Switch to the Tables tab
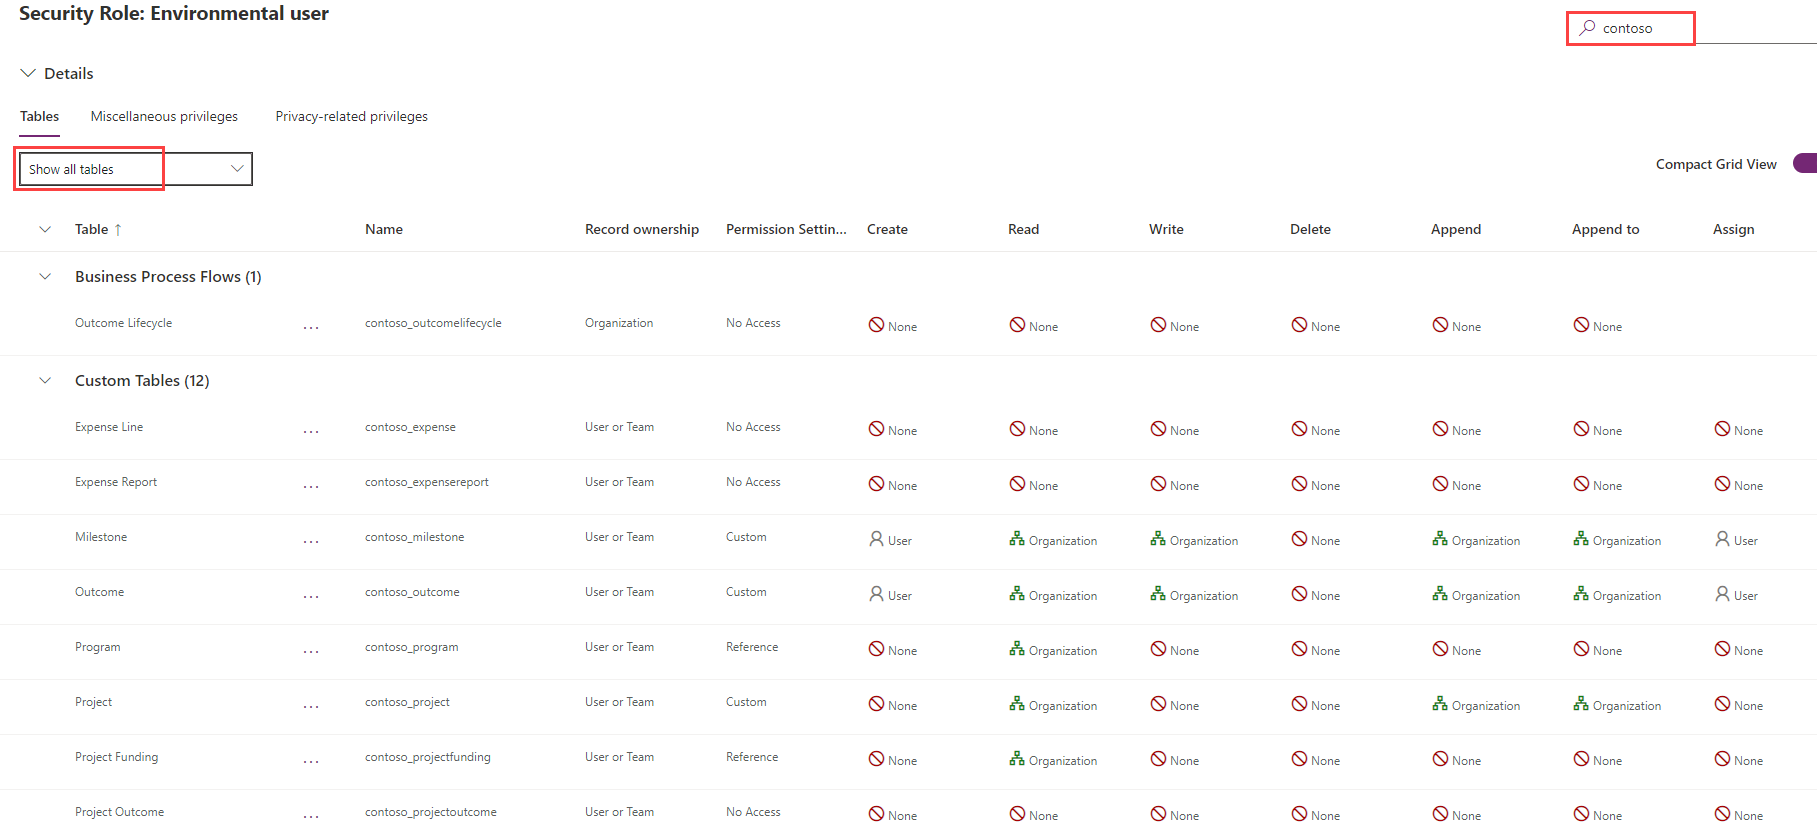 point(39,116)
